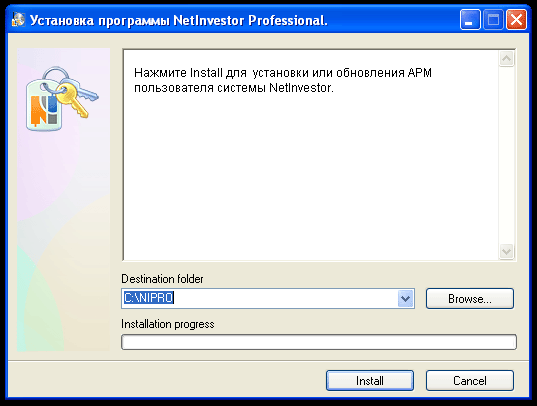Viewport: 537px width, 406px height.
Task: Click the scroll down arrow in message box
Action: (x=507, y=252)
